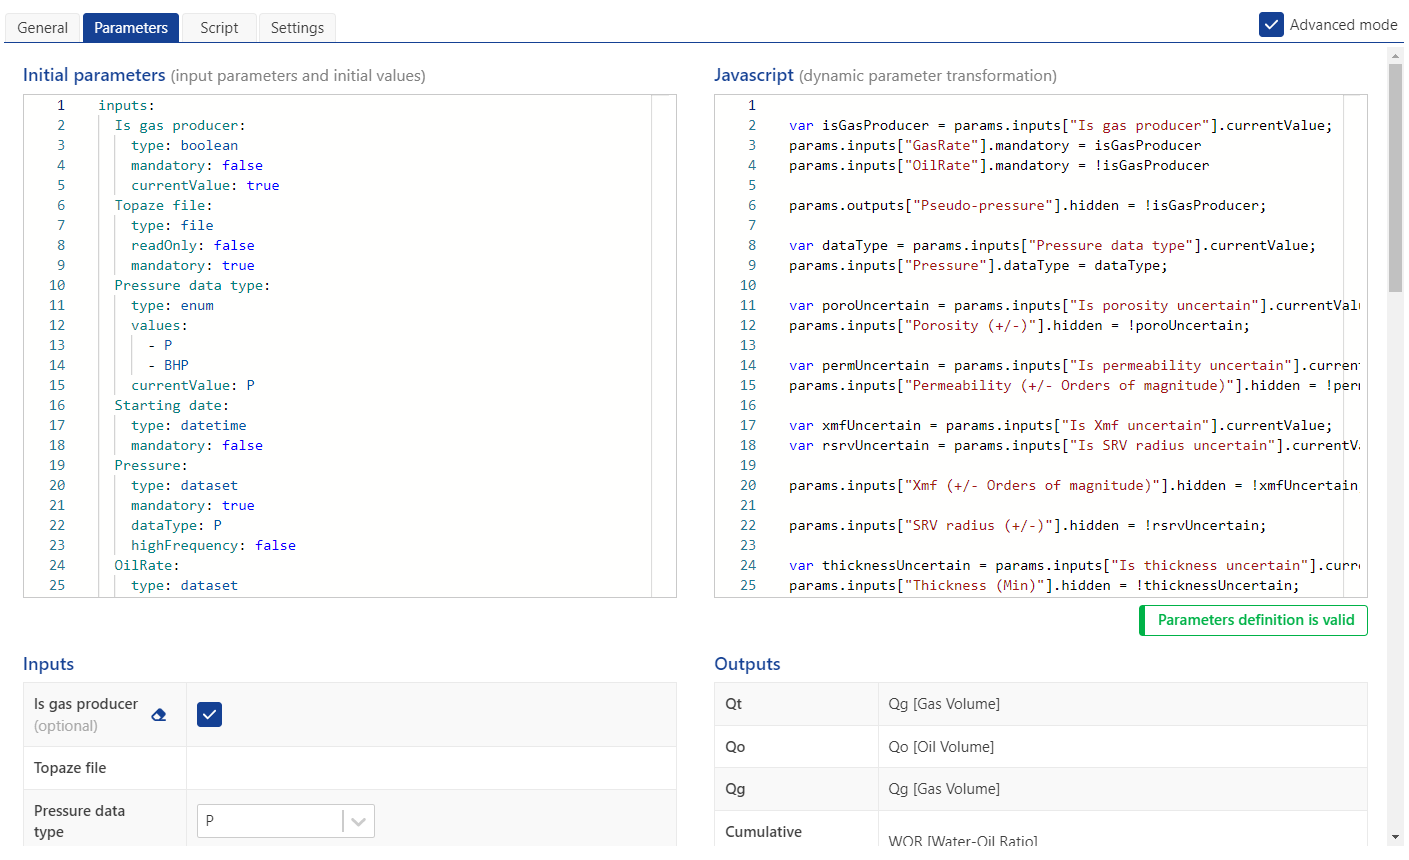The width and height of the screenshot is (1409, 860).
Task: Click the Qt output row label
Action: (x=734, y=704)
